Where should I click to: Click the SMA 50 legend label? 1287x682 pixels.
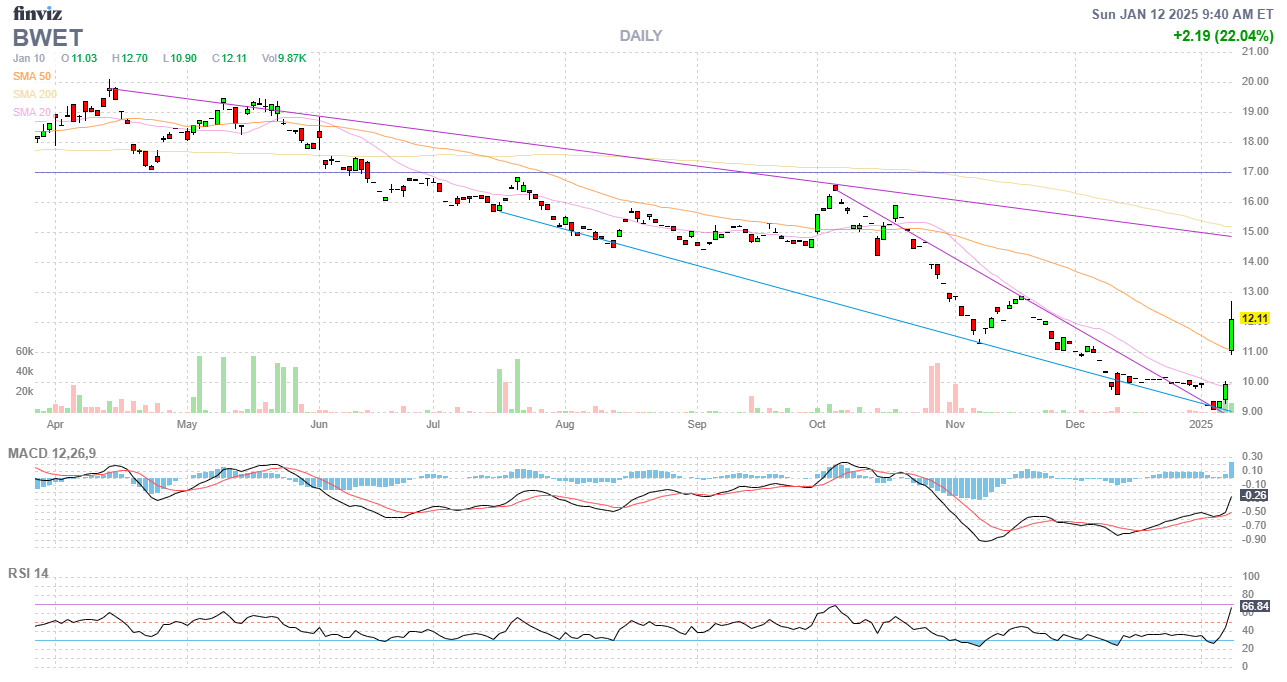point(32,76)
